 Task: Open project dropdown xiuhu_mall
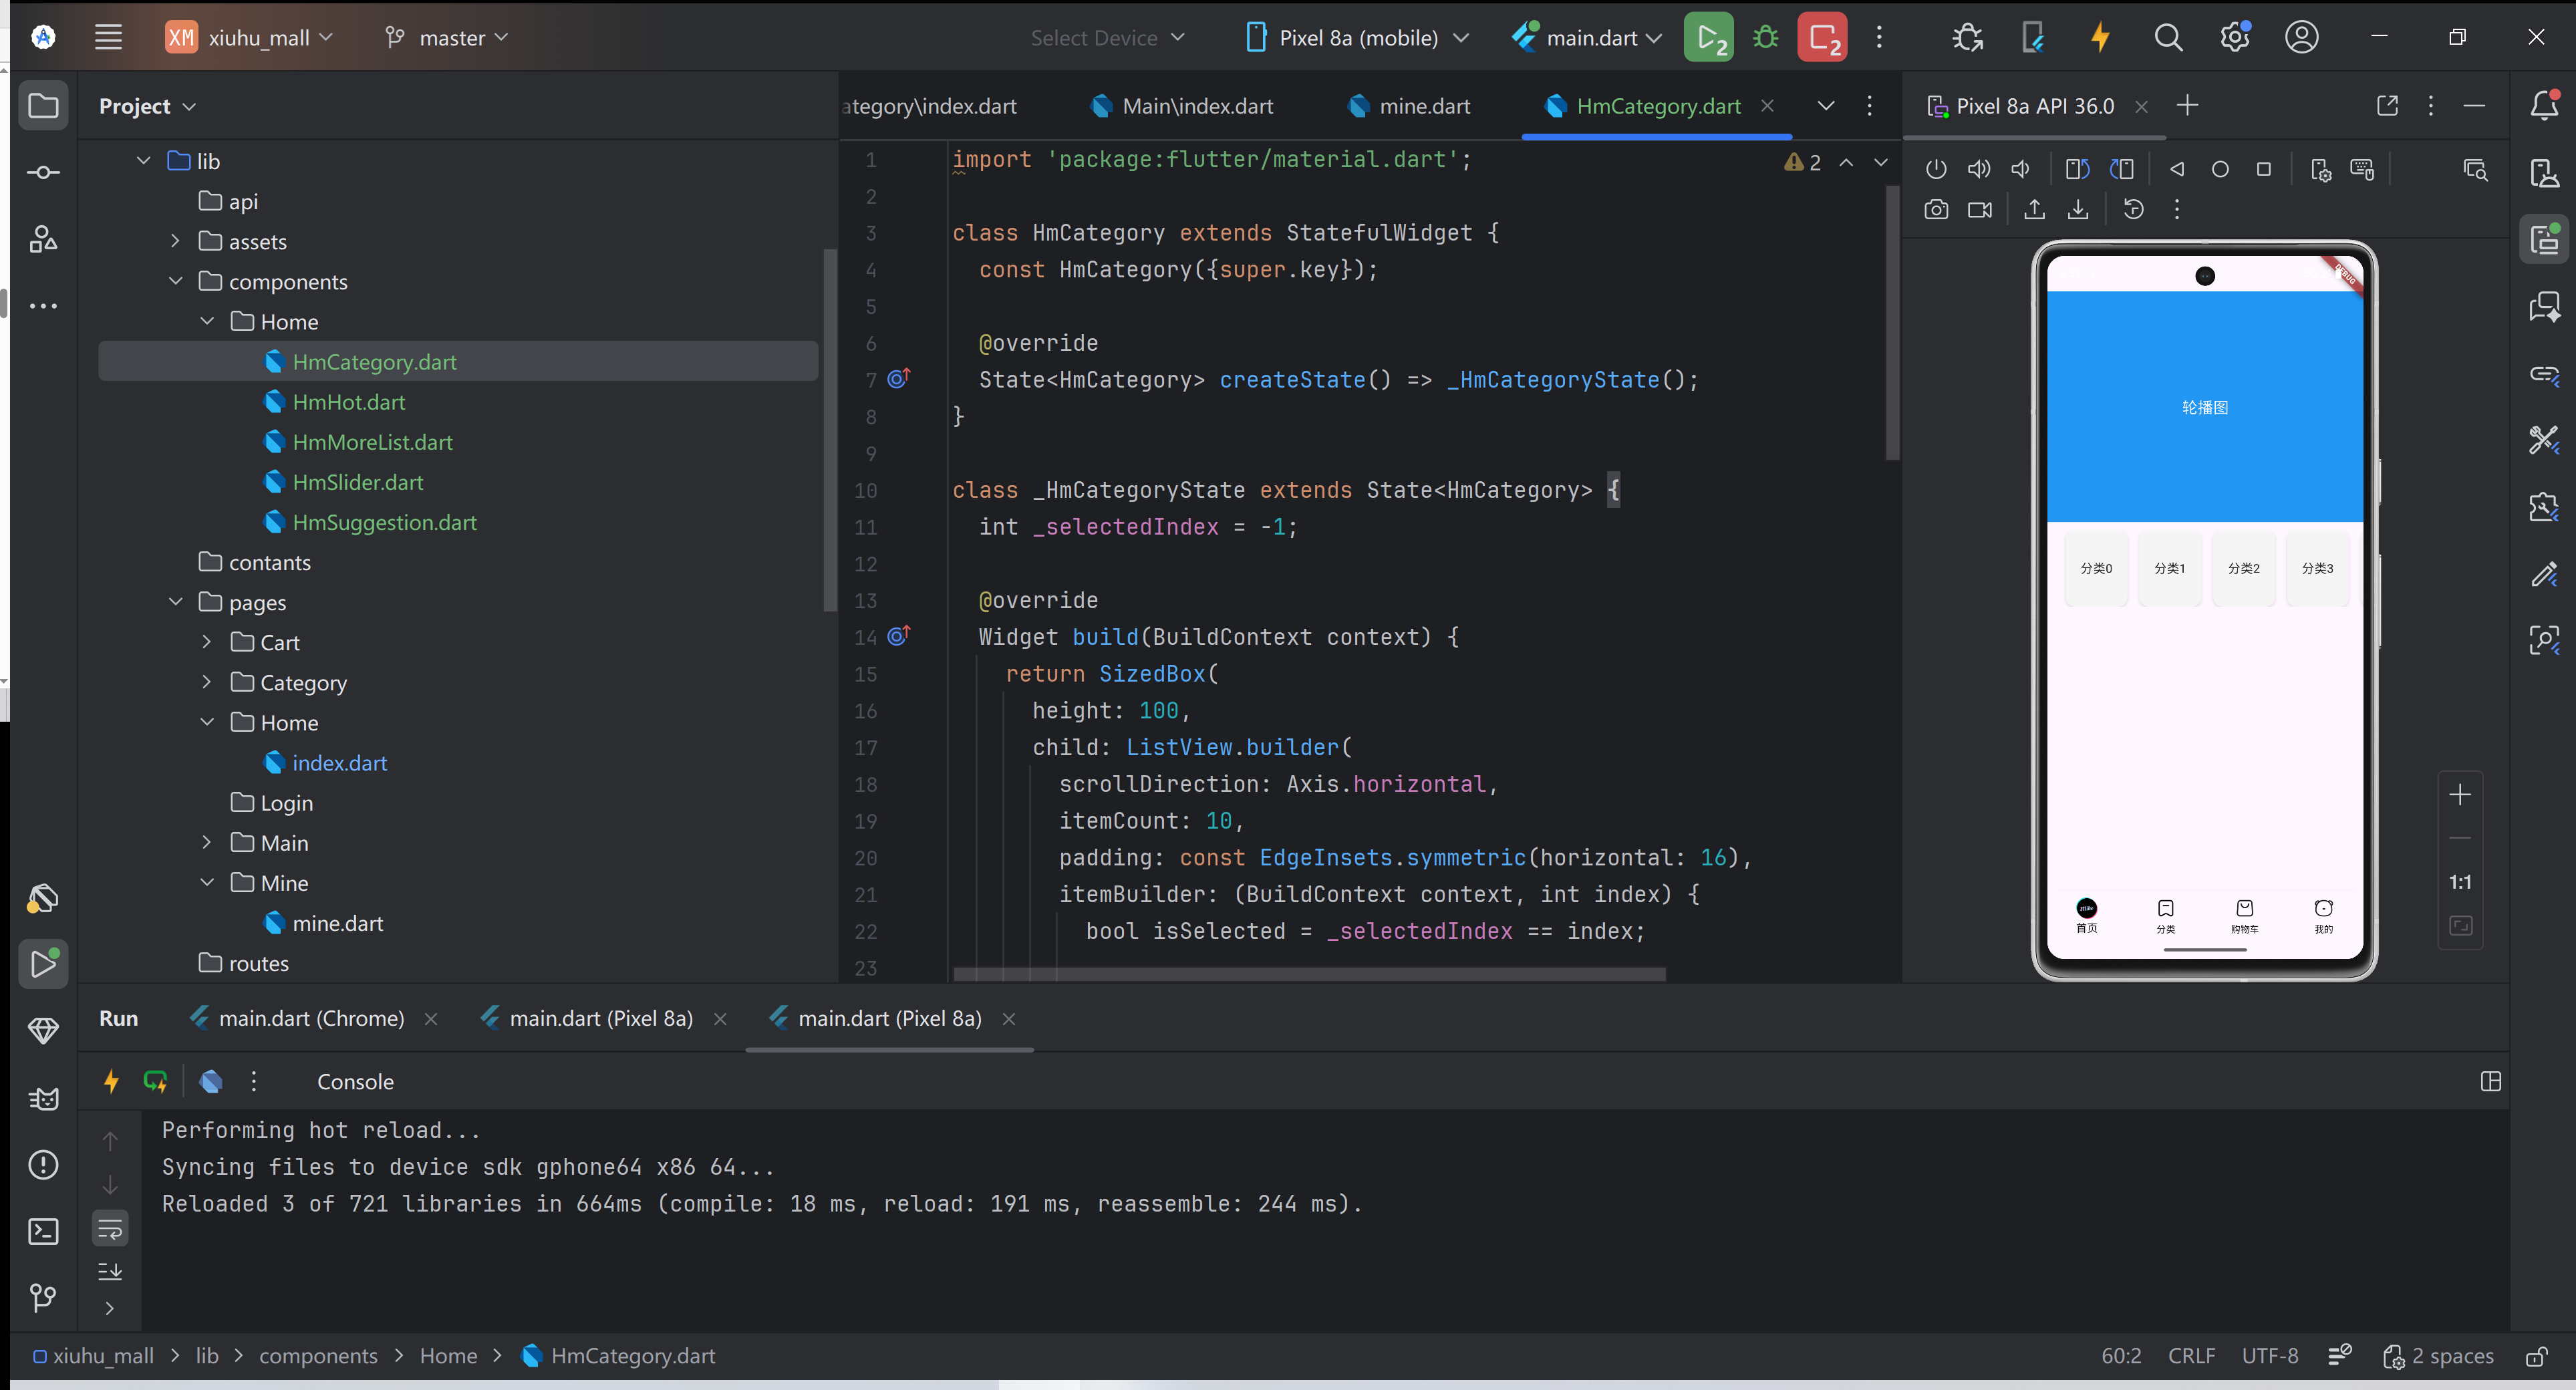pos(249,37)
